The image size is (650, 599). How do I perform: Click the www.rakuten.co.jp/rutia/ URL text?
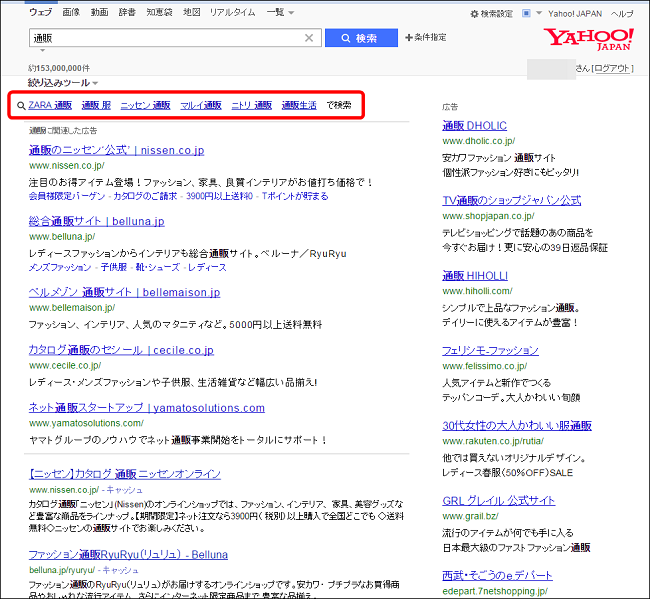tap(493, 441)
